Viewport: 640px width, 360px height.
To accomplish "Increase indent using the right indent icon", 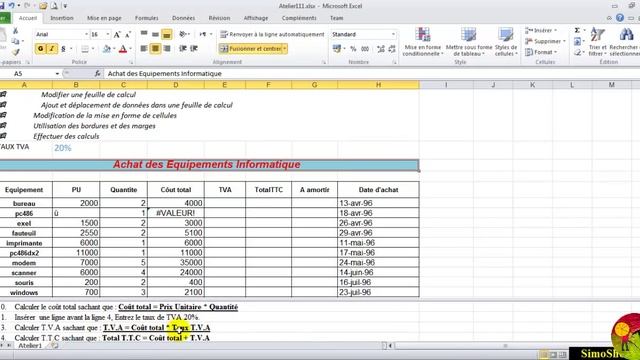I will pos(194,49).
